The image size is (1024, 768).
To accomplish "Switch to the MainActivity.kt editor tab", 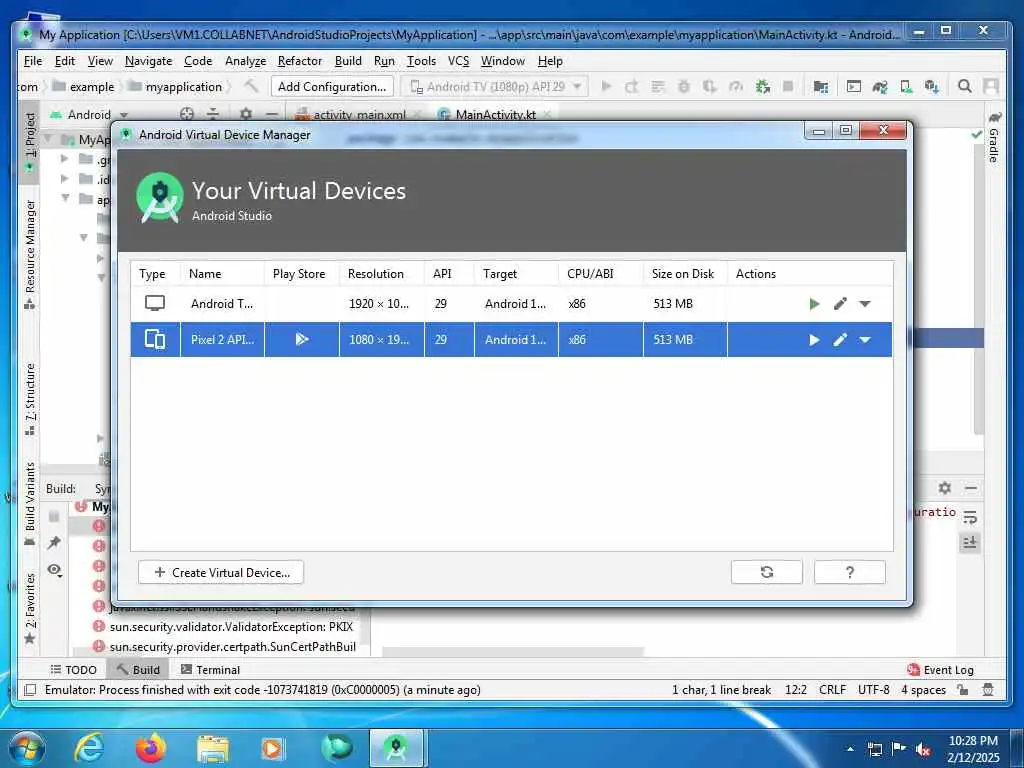I will 495,114.
